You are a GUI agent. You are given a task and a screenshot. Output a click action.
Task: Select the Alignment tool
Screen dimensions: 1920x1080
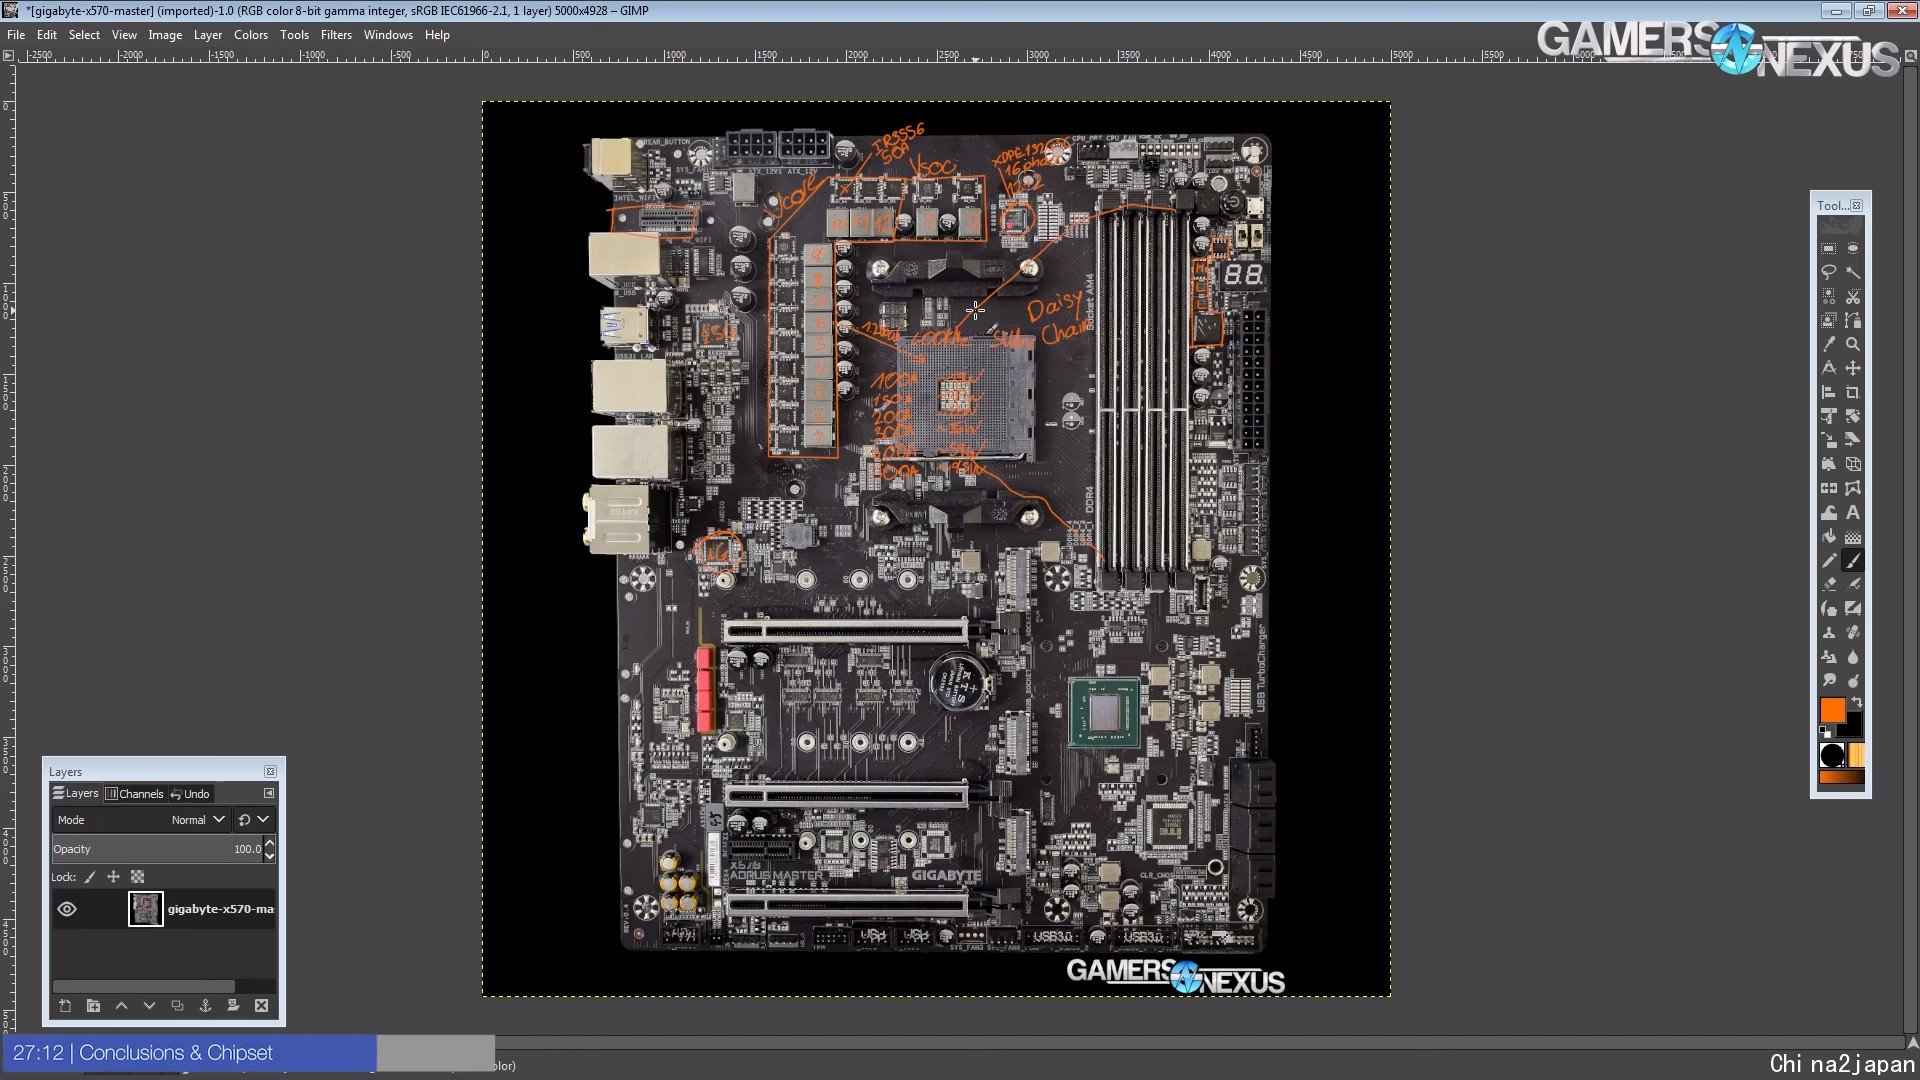click(x=1829, y=392)
